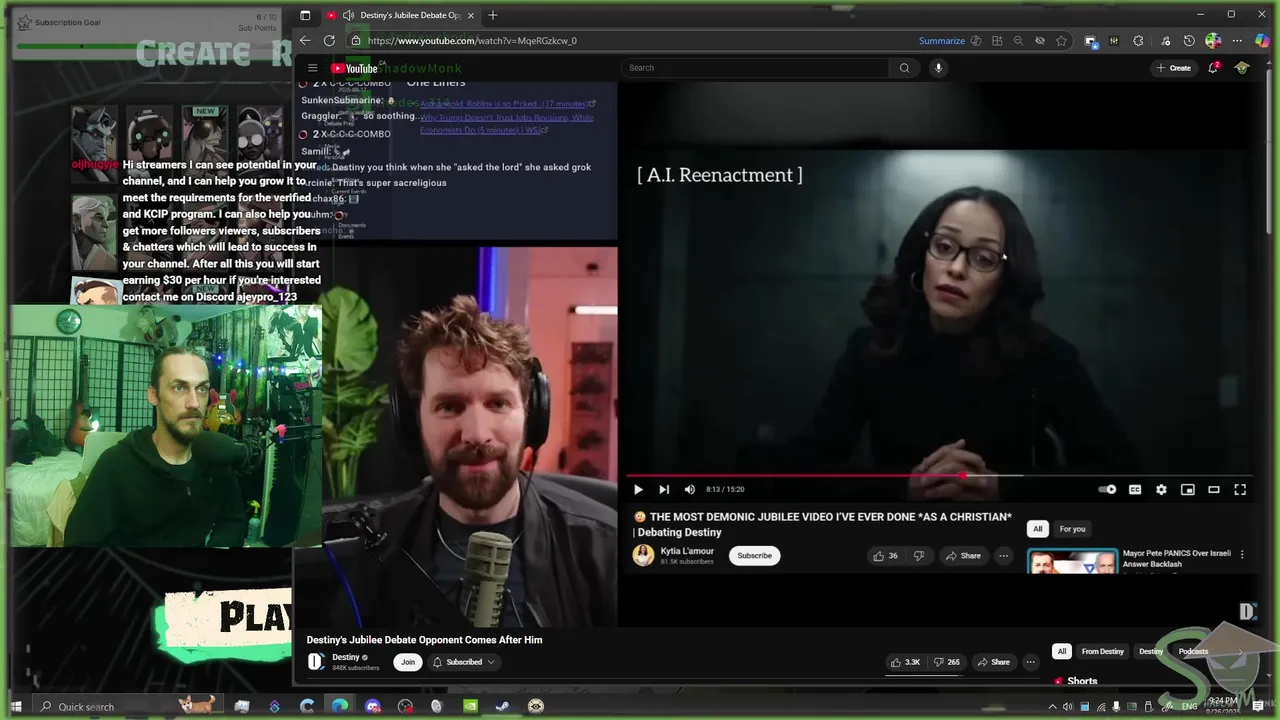Click YouTube search magnifier button
The height and width of the screenshot is (720, 1280).
(x=904, y=68)
